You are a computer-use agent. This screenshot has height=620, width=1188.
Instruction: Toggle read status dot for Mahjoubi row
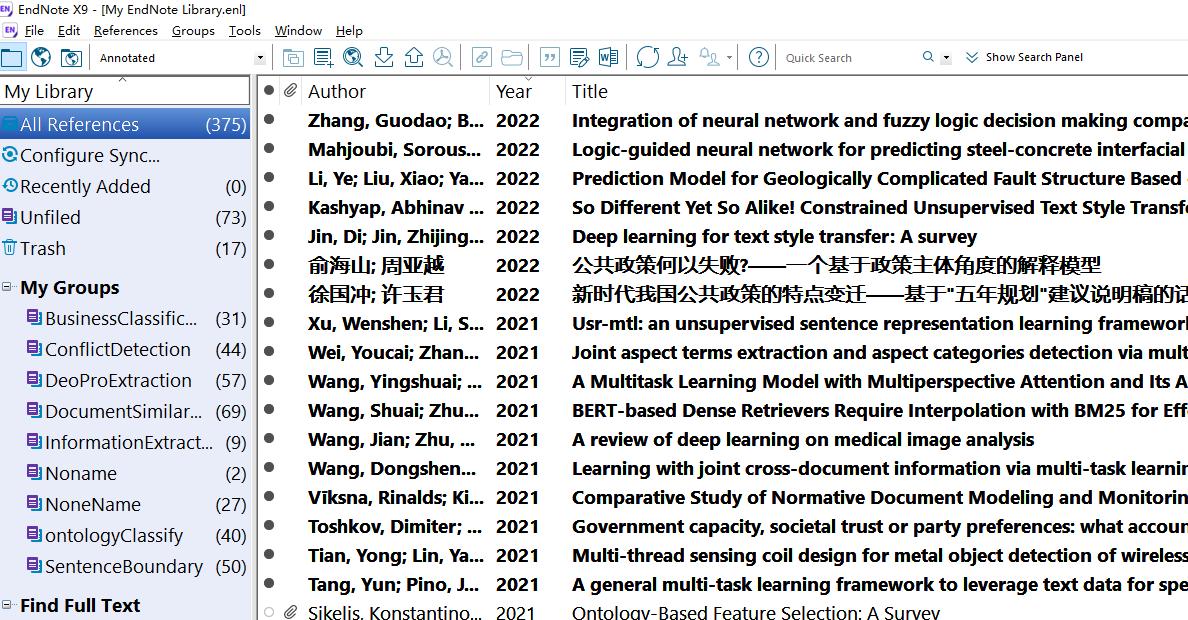point(268,148)
